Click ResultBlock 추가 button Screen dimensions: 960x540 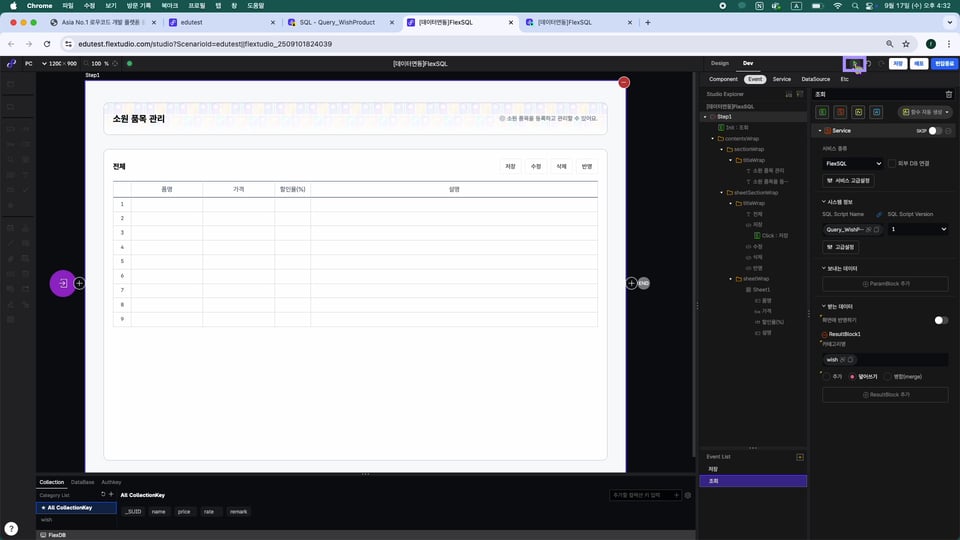[885, 395]
